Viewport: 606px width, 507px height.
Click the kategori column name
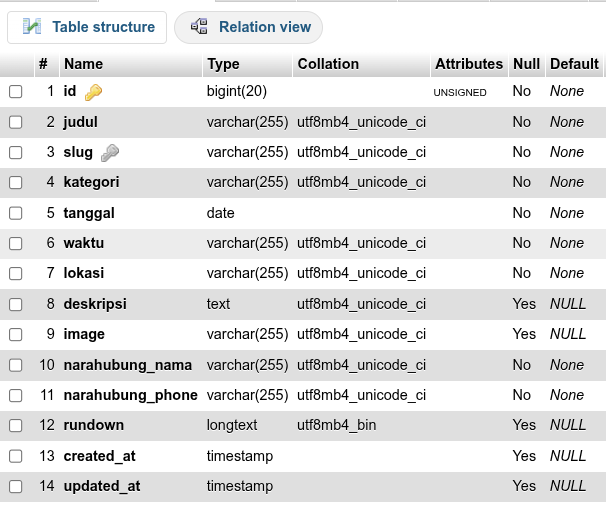click(x=91, y=182)
